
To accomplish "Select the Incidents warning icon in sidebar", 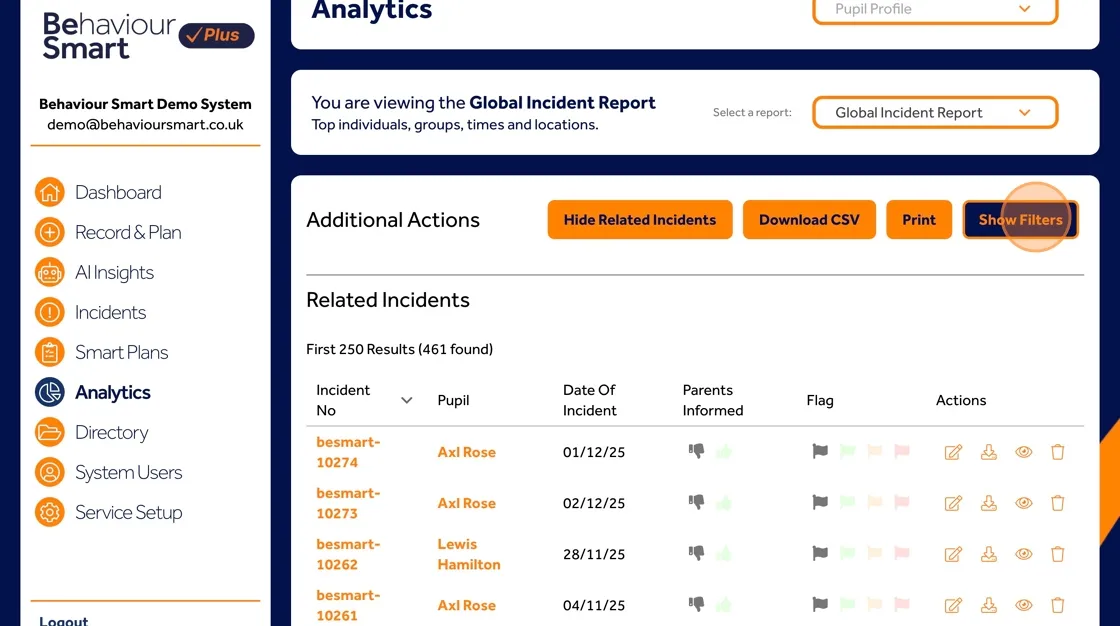I will [49, 312].
